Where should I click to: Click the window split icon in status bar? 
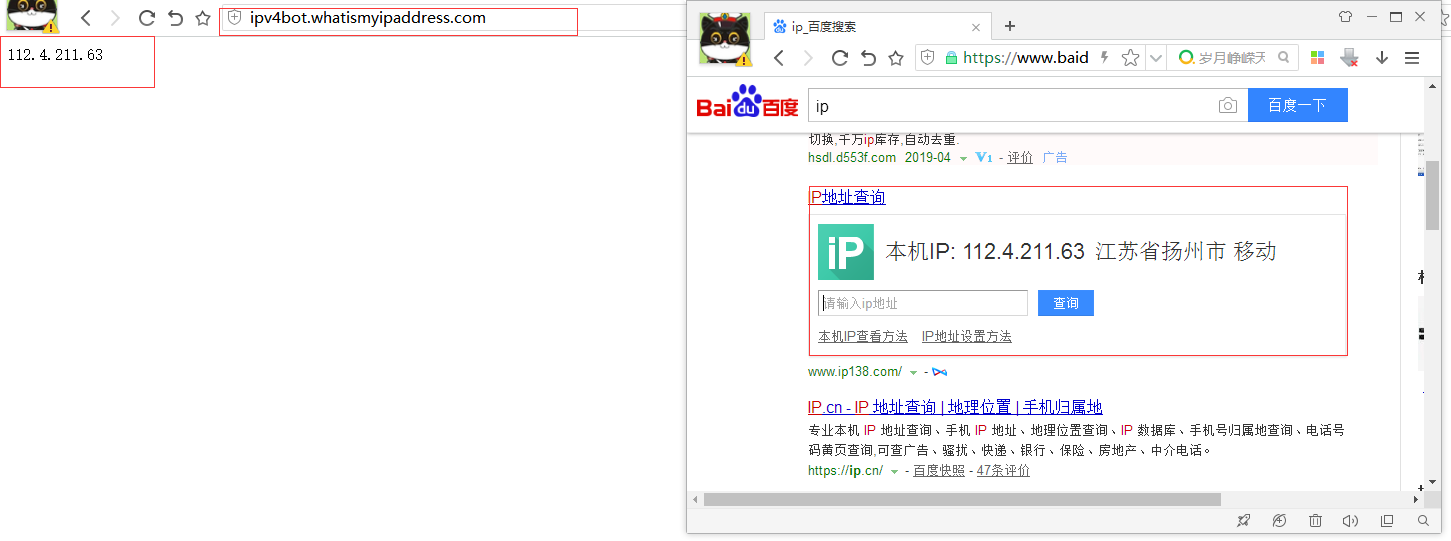pyautogui.click(x=1387, y=521)
